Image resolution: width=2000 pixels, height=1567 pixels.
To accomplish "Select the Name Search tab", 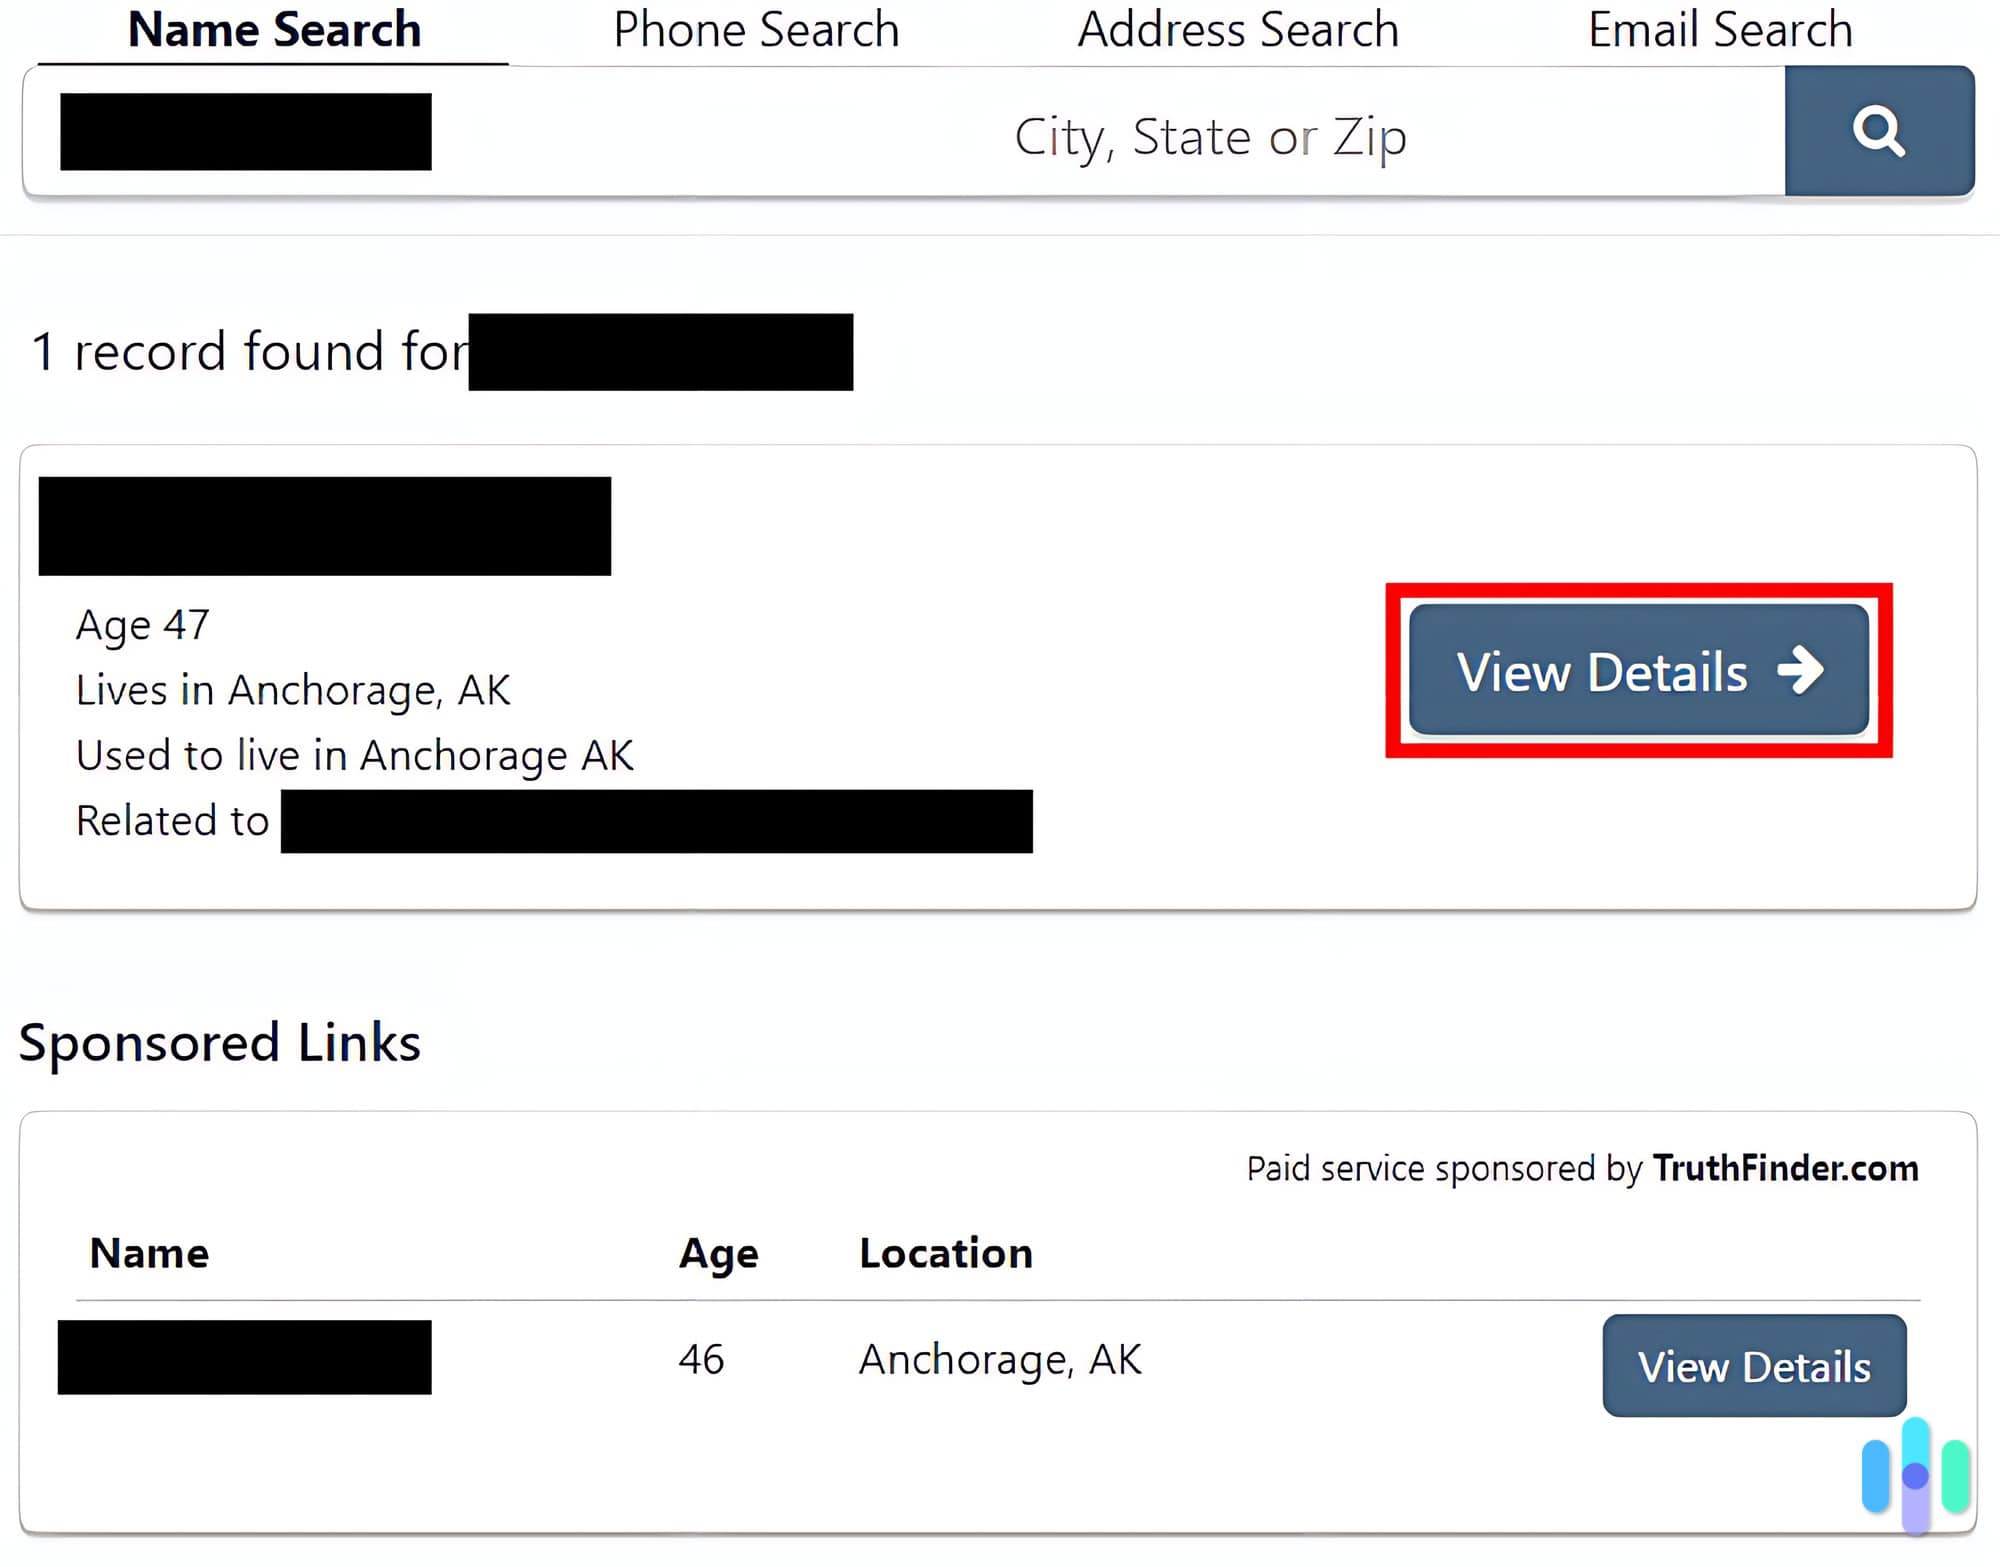I will point(274,30).
